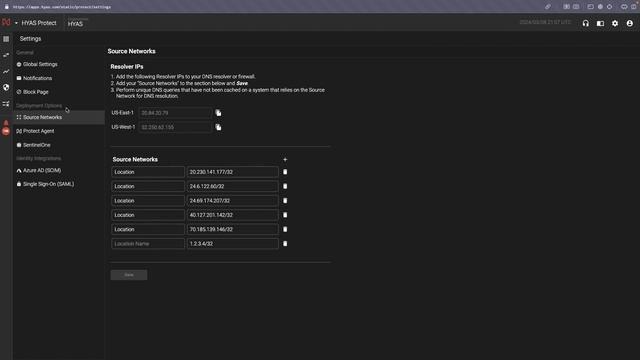Click the red alert badge in the left rail
The height and width of the screenshot is (360, 640).
click(6, 131)
